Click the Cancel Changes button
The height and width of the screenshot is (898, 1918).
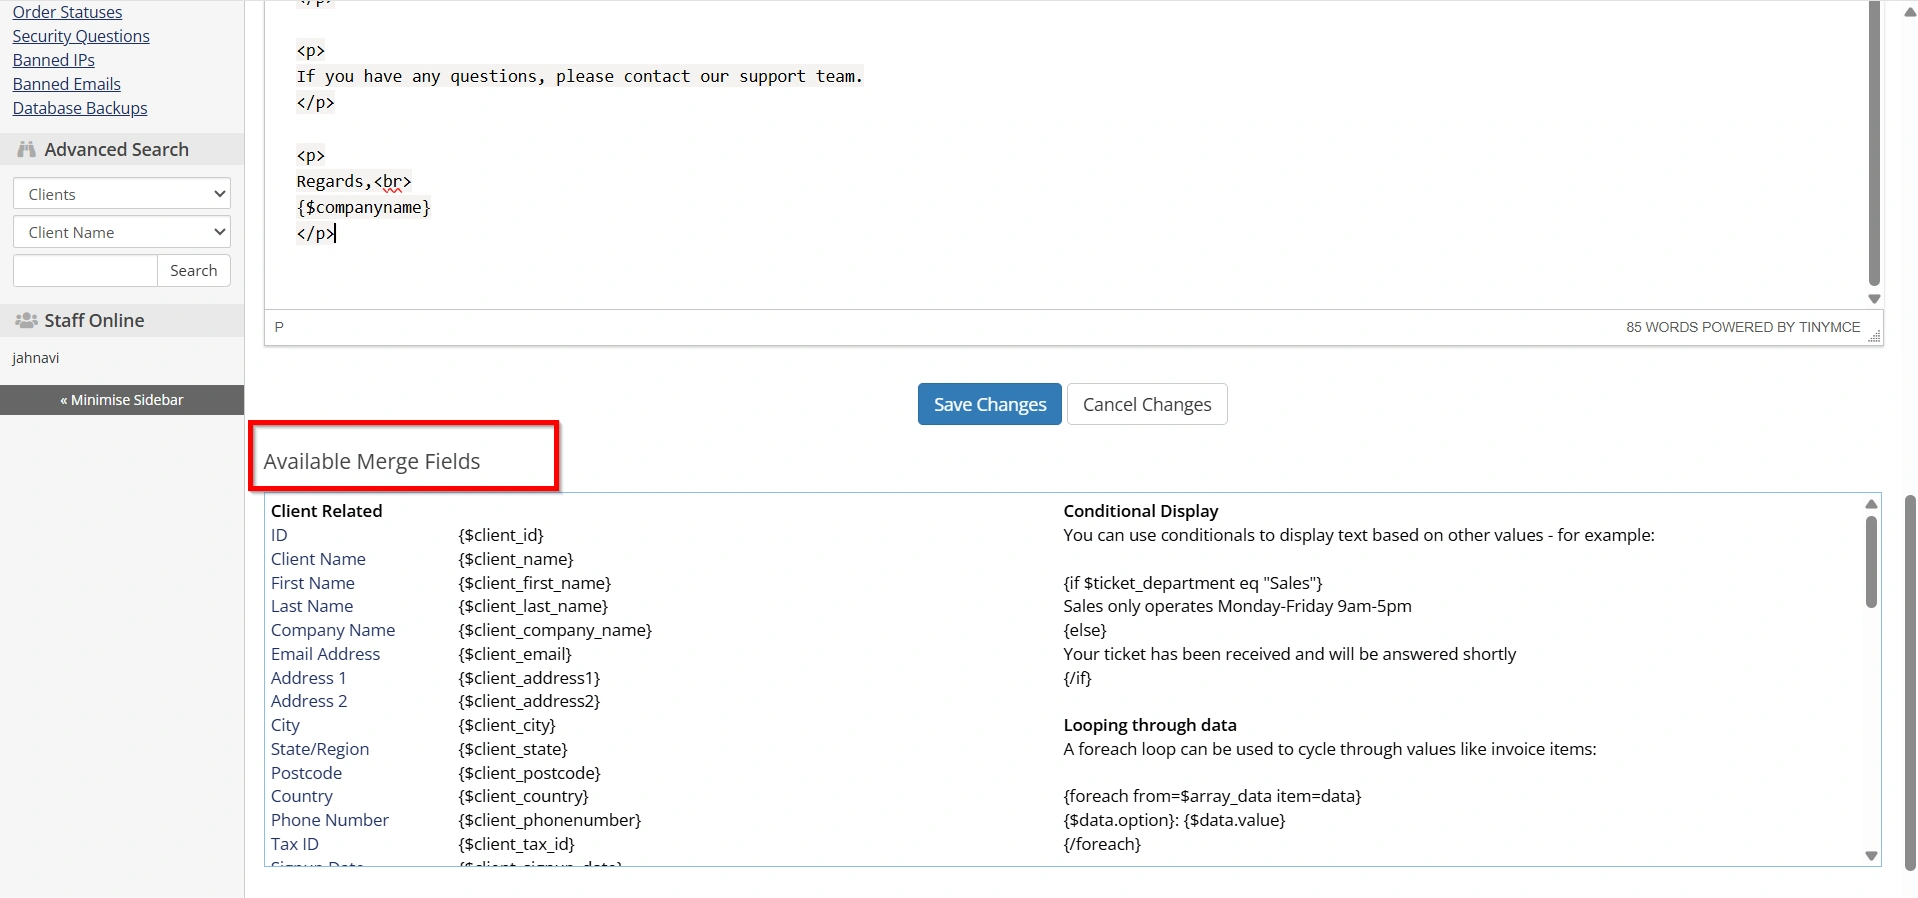(1147, 404)
